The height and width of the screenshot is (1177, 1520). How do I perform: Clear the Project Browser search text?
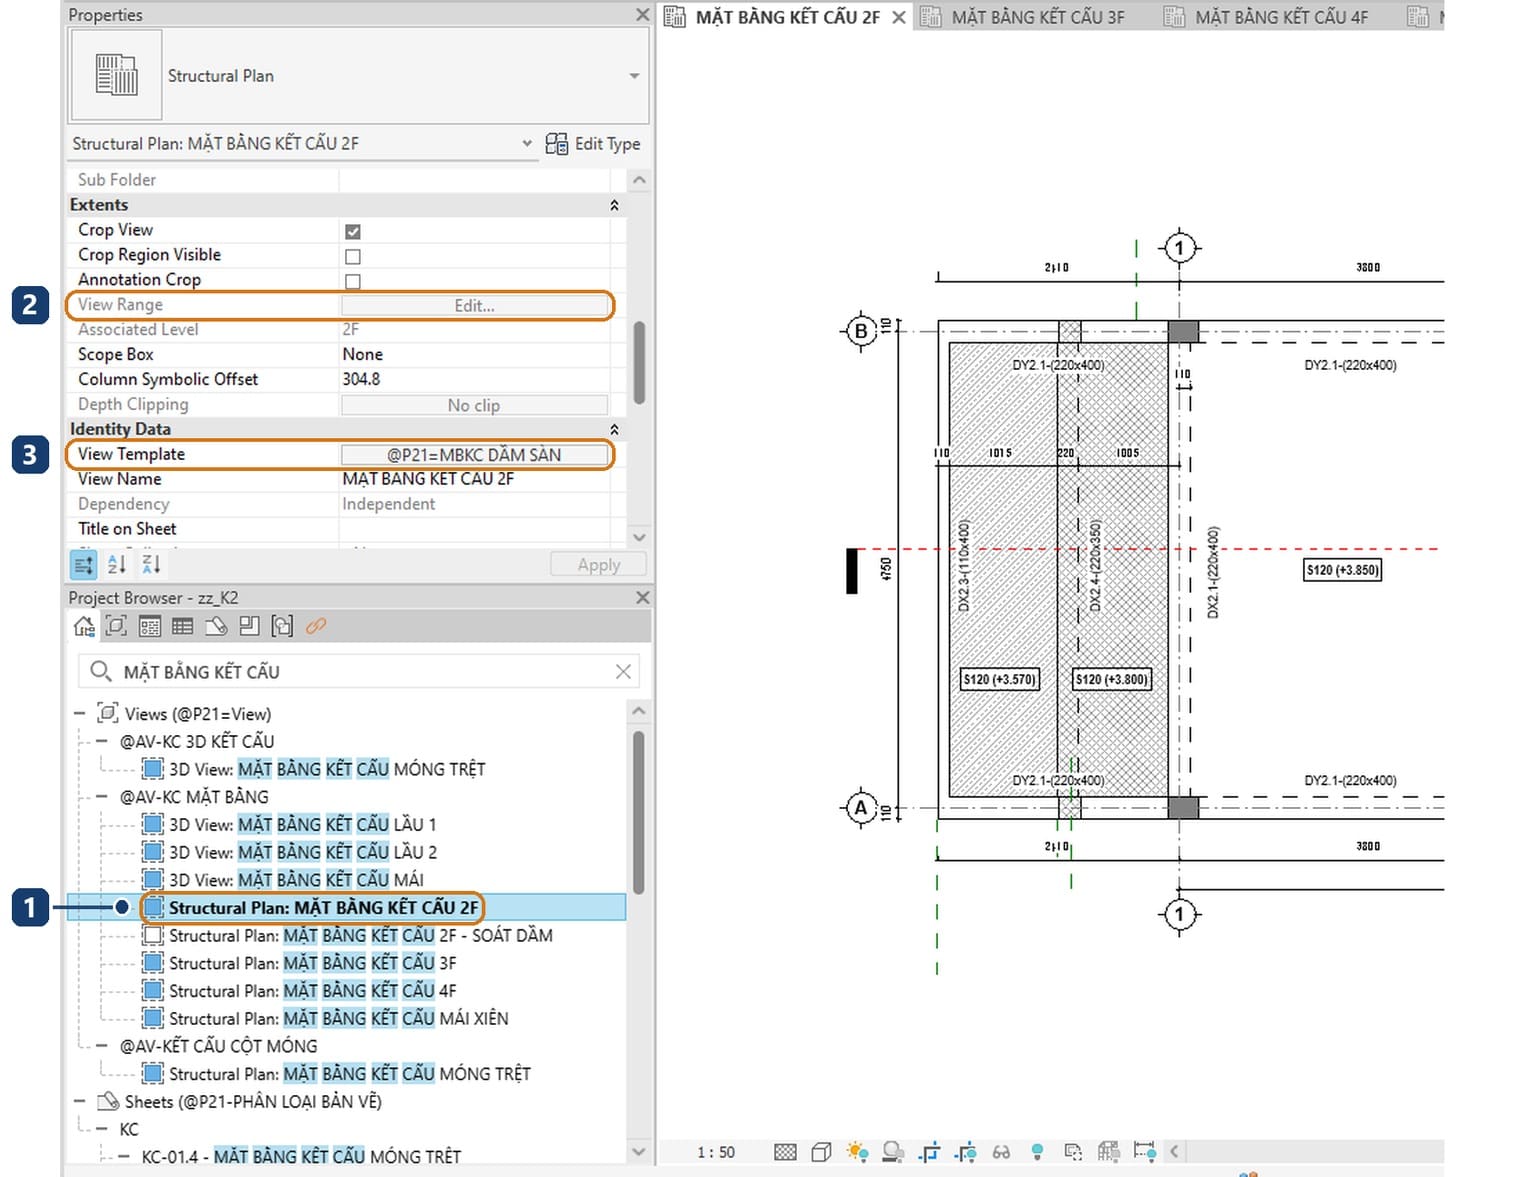tap(623, 671)
